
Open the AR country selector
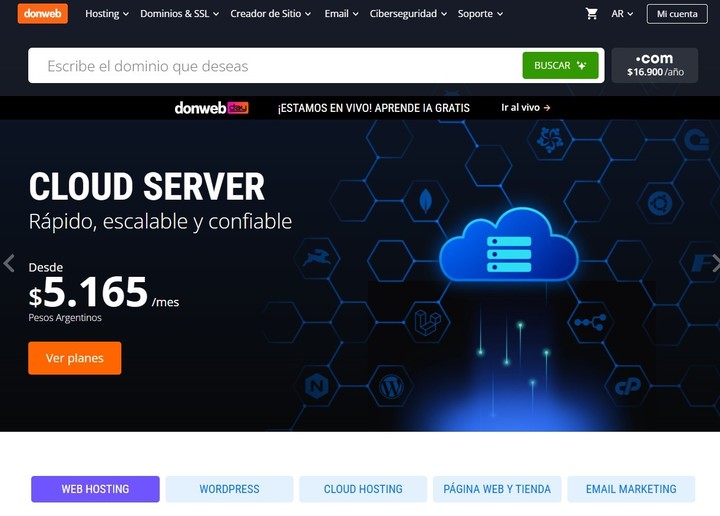click(x=622, y=14)
